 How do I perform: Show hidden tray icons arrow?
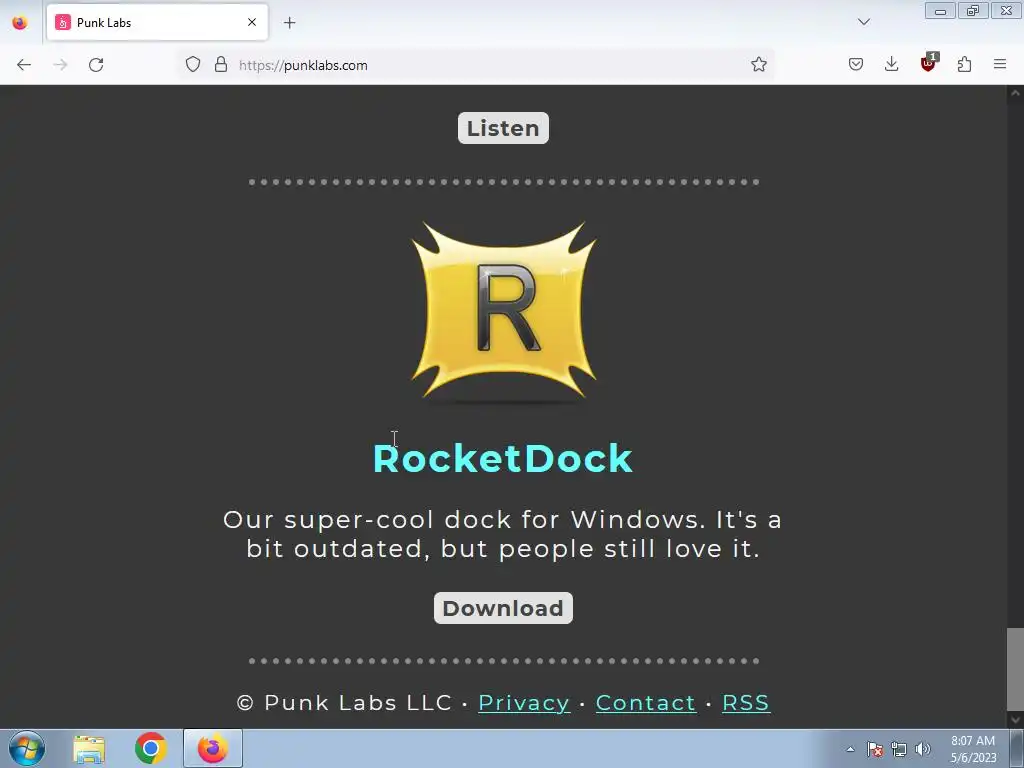coord(850,749)
